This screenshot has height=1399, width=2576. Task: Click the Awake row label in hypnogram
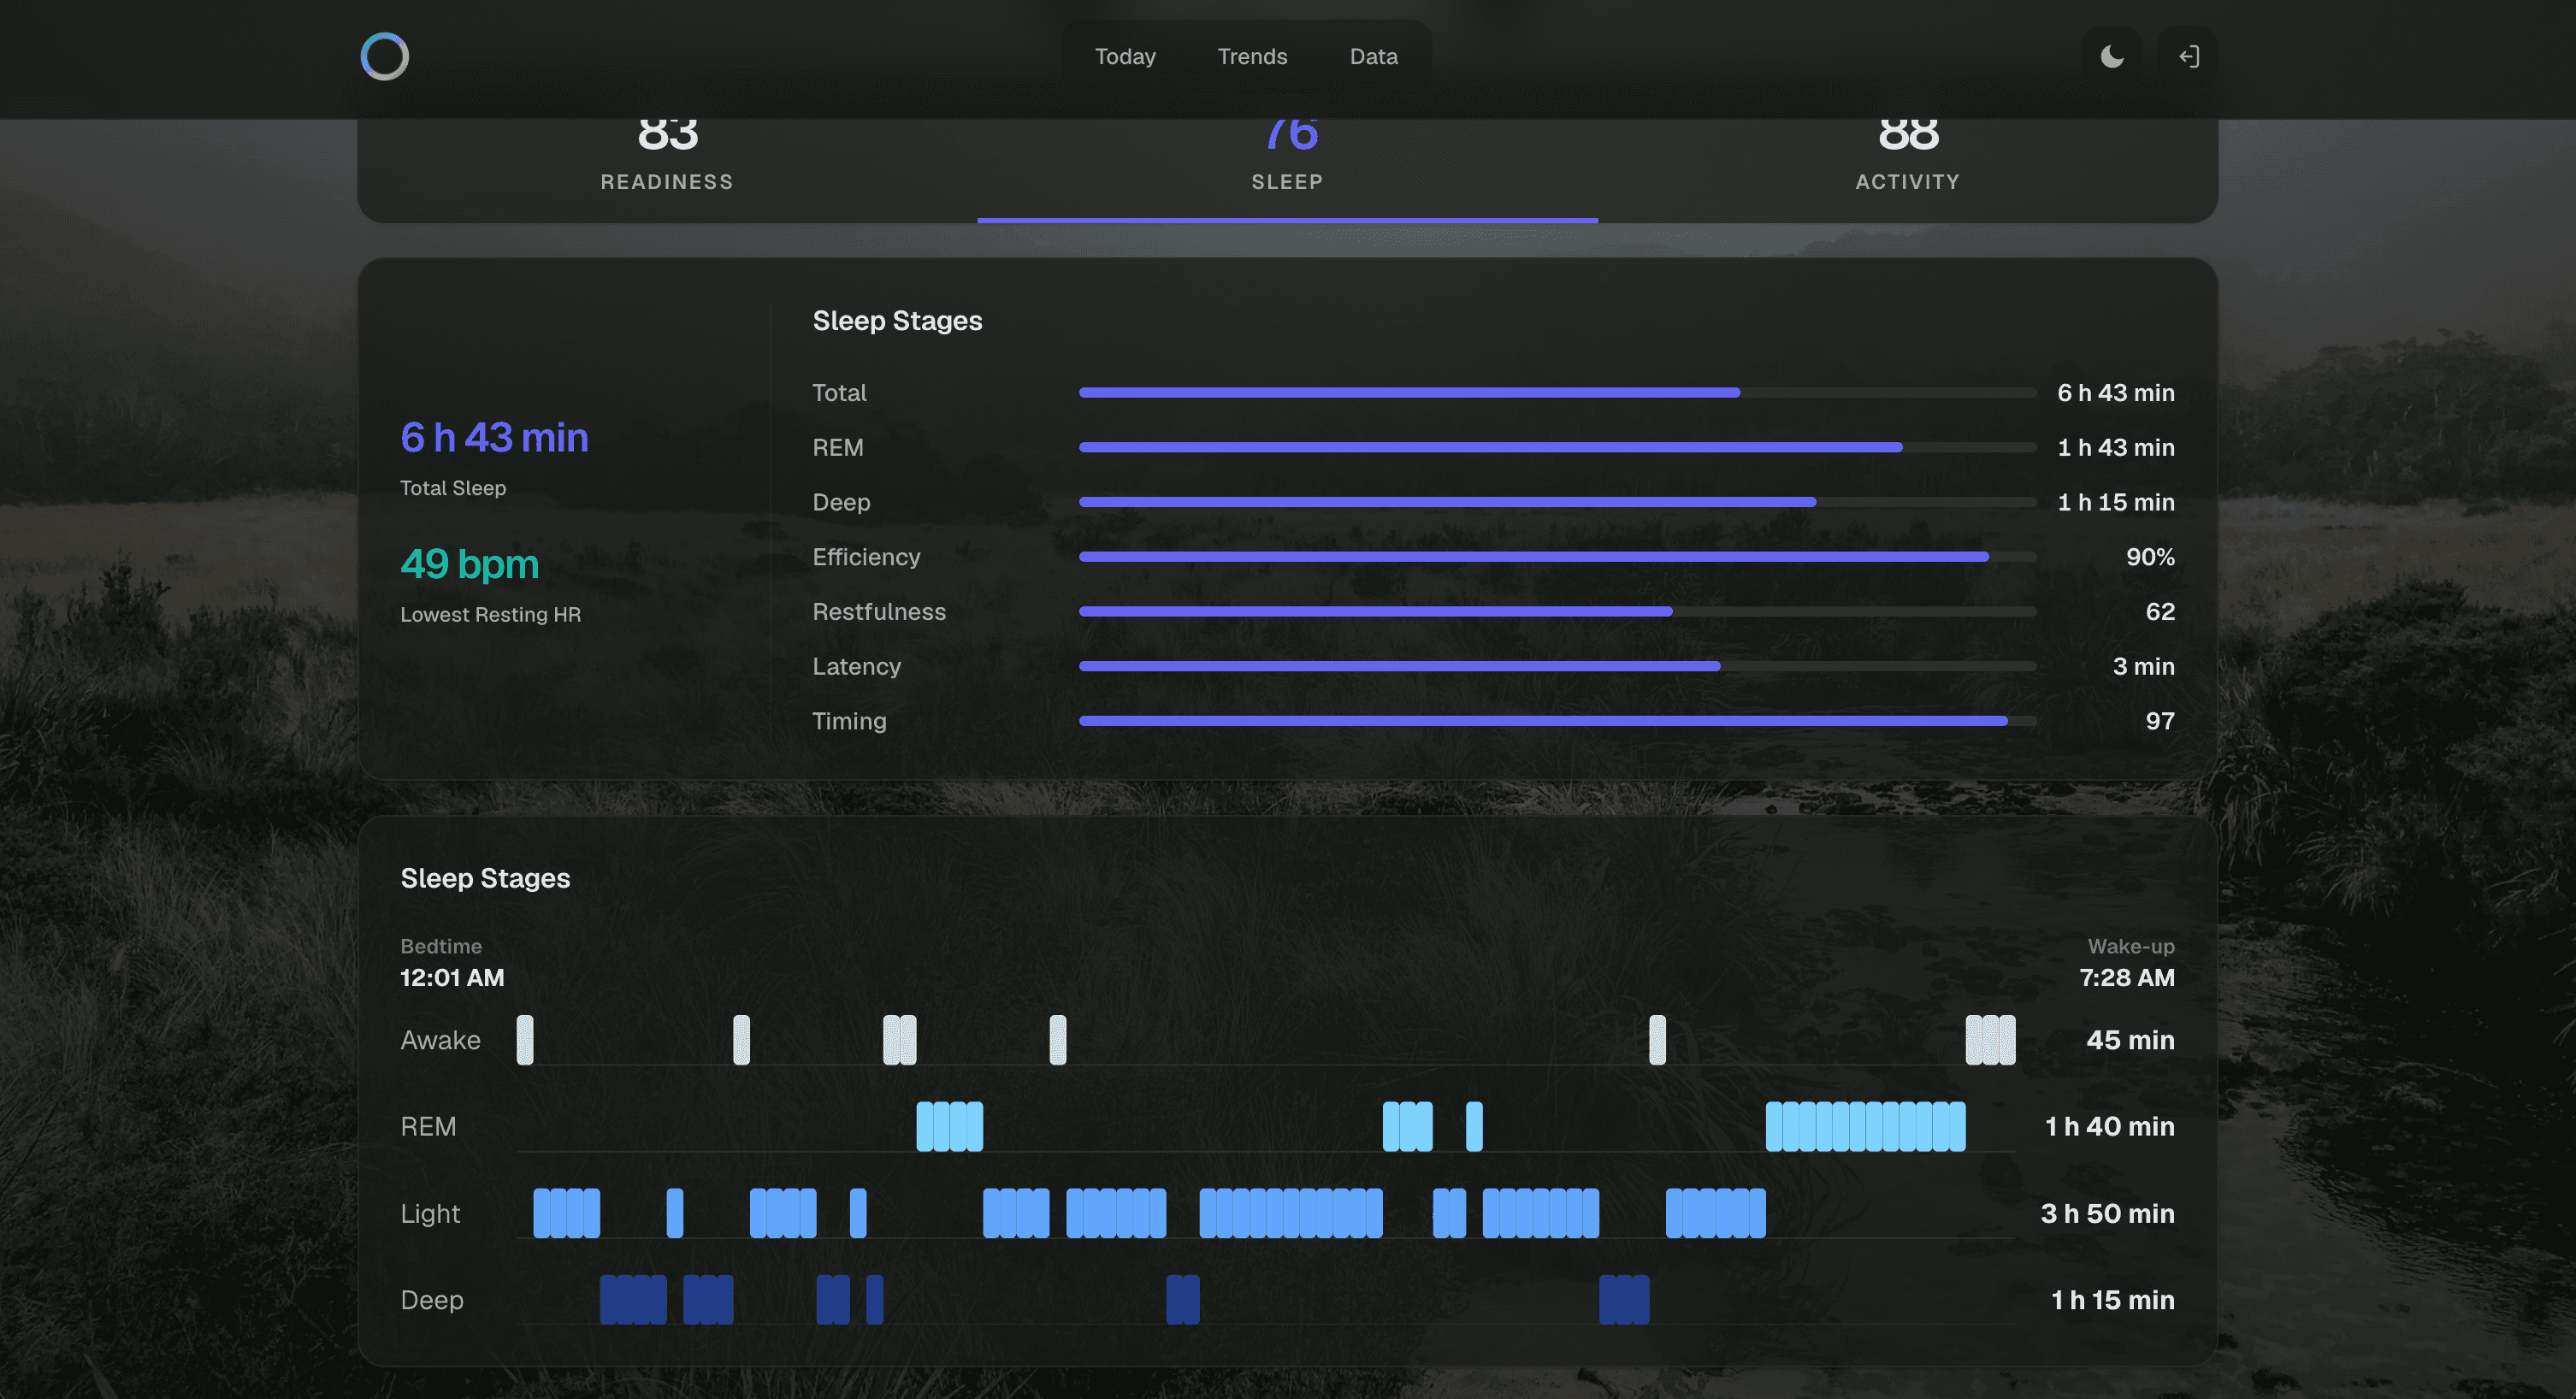[x=440, y=1040]
